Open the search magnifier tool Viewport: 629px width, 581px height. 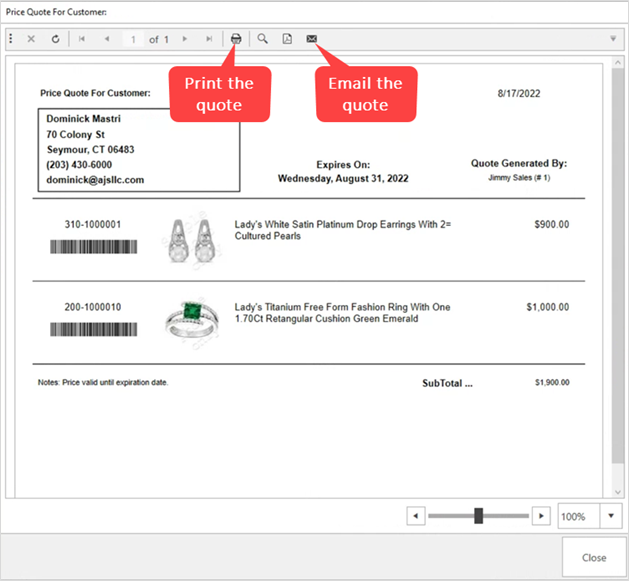(263, 39)
